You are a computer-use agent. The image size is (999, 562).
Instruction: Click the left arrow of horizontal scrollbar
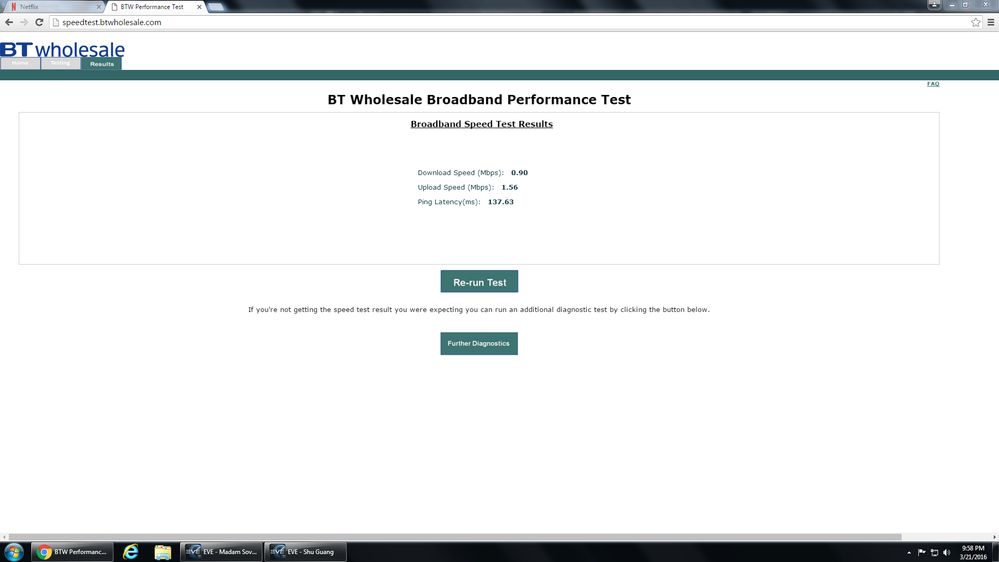click(4, 537)
